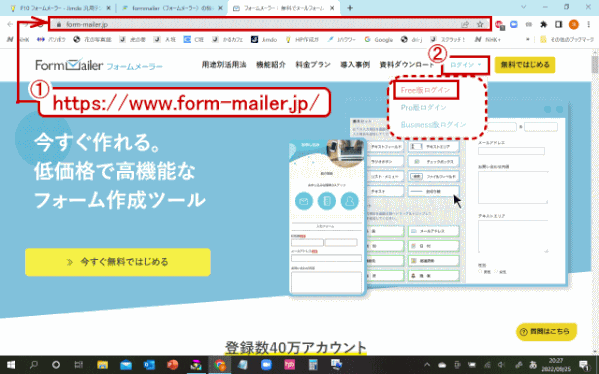599x374 pixels.
Task: Open the NHK+ bookmark
Action: point(487,39)
